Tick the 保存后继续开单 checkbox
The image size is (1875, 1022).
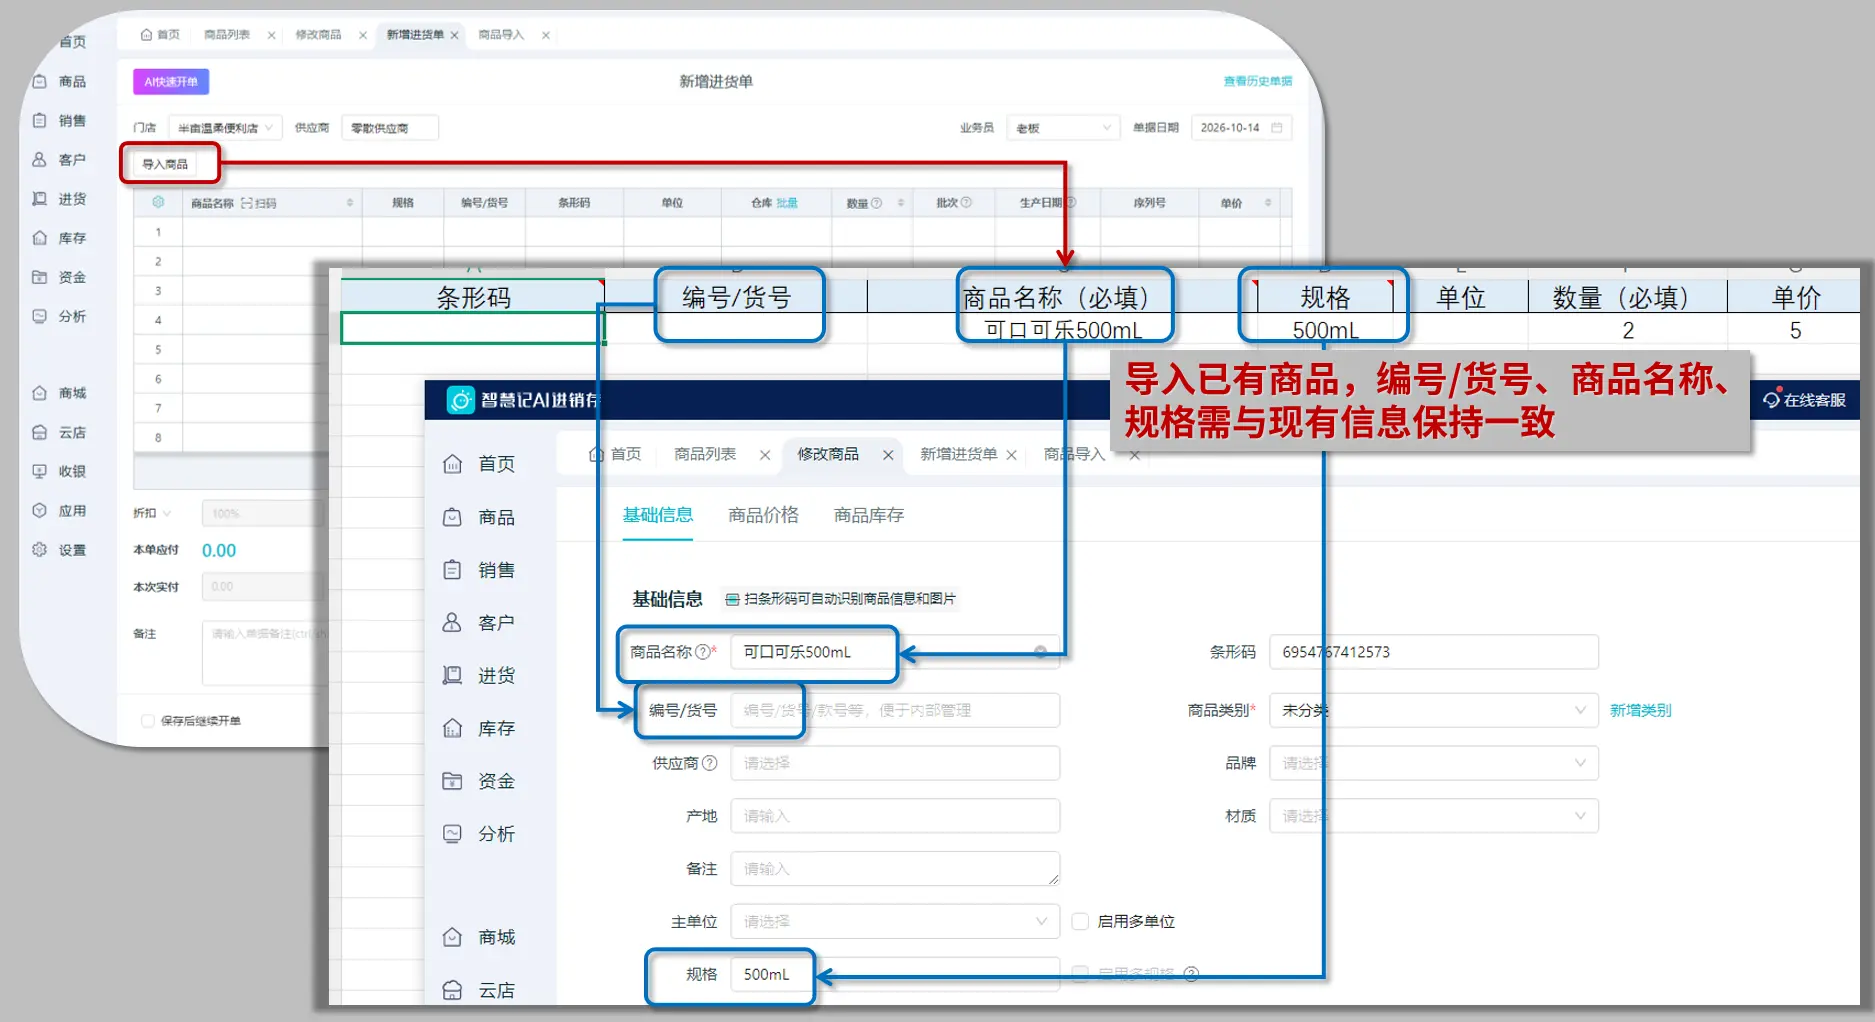(148, 720)
